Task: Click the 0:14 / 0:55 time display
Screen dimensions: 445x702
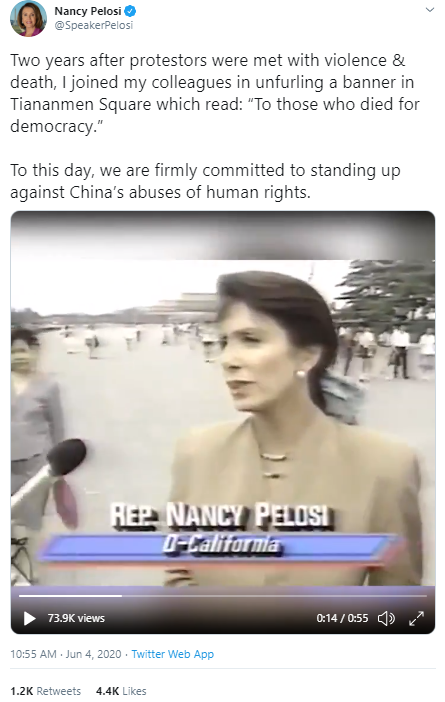Action: 342,618
